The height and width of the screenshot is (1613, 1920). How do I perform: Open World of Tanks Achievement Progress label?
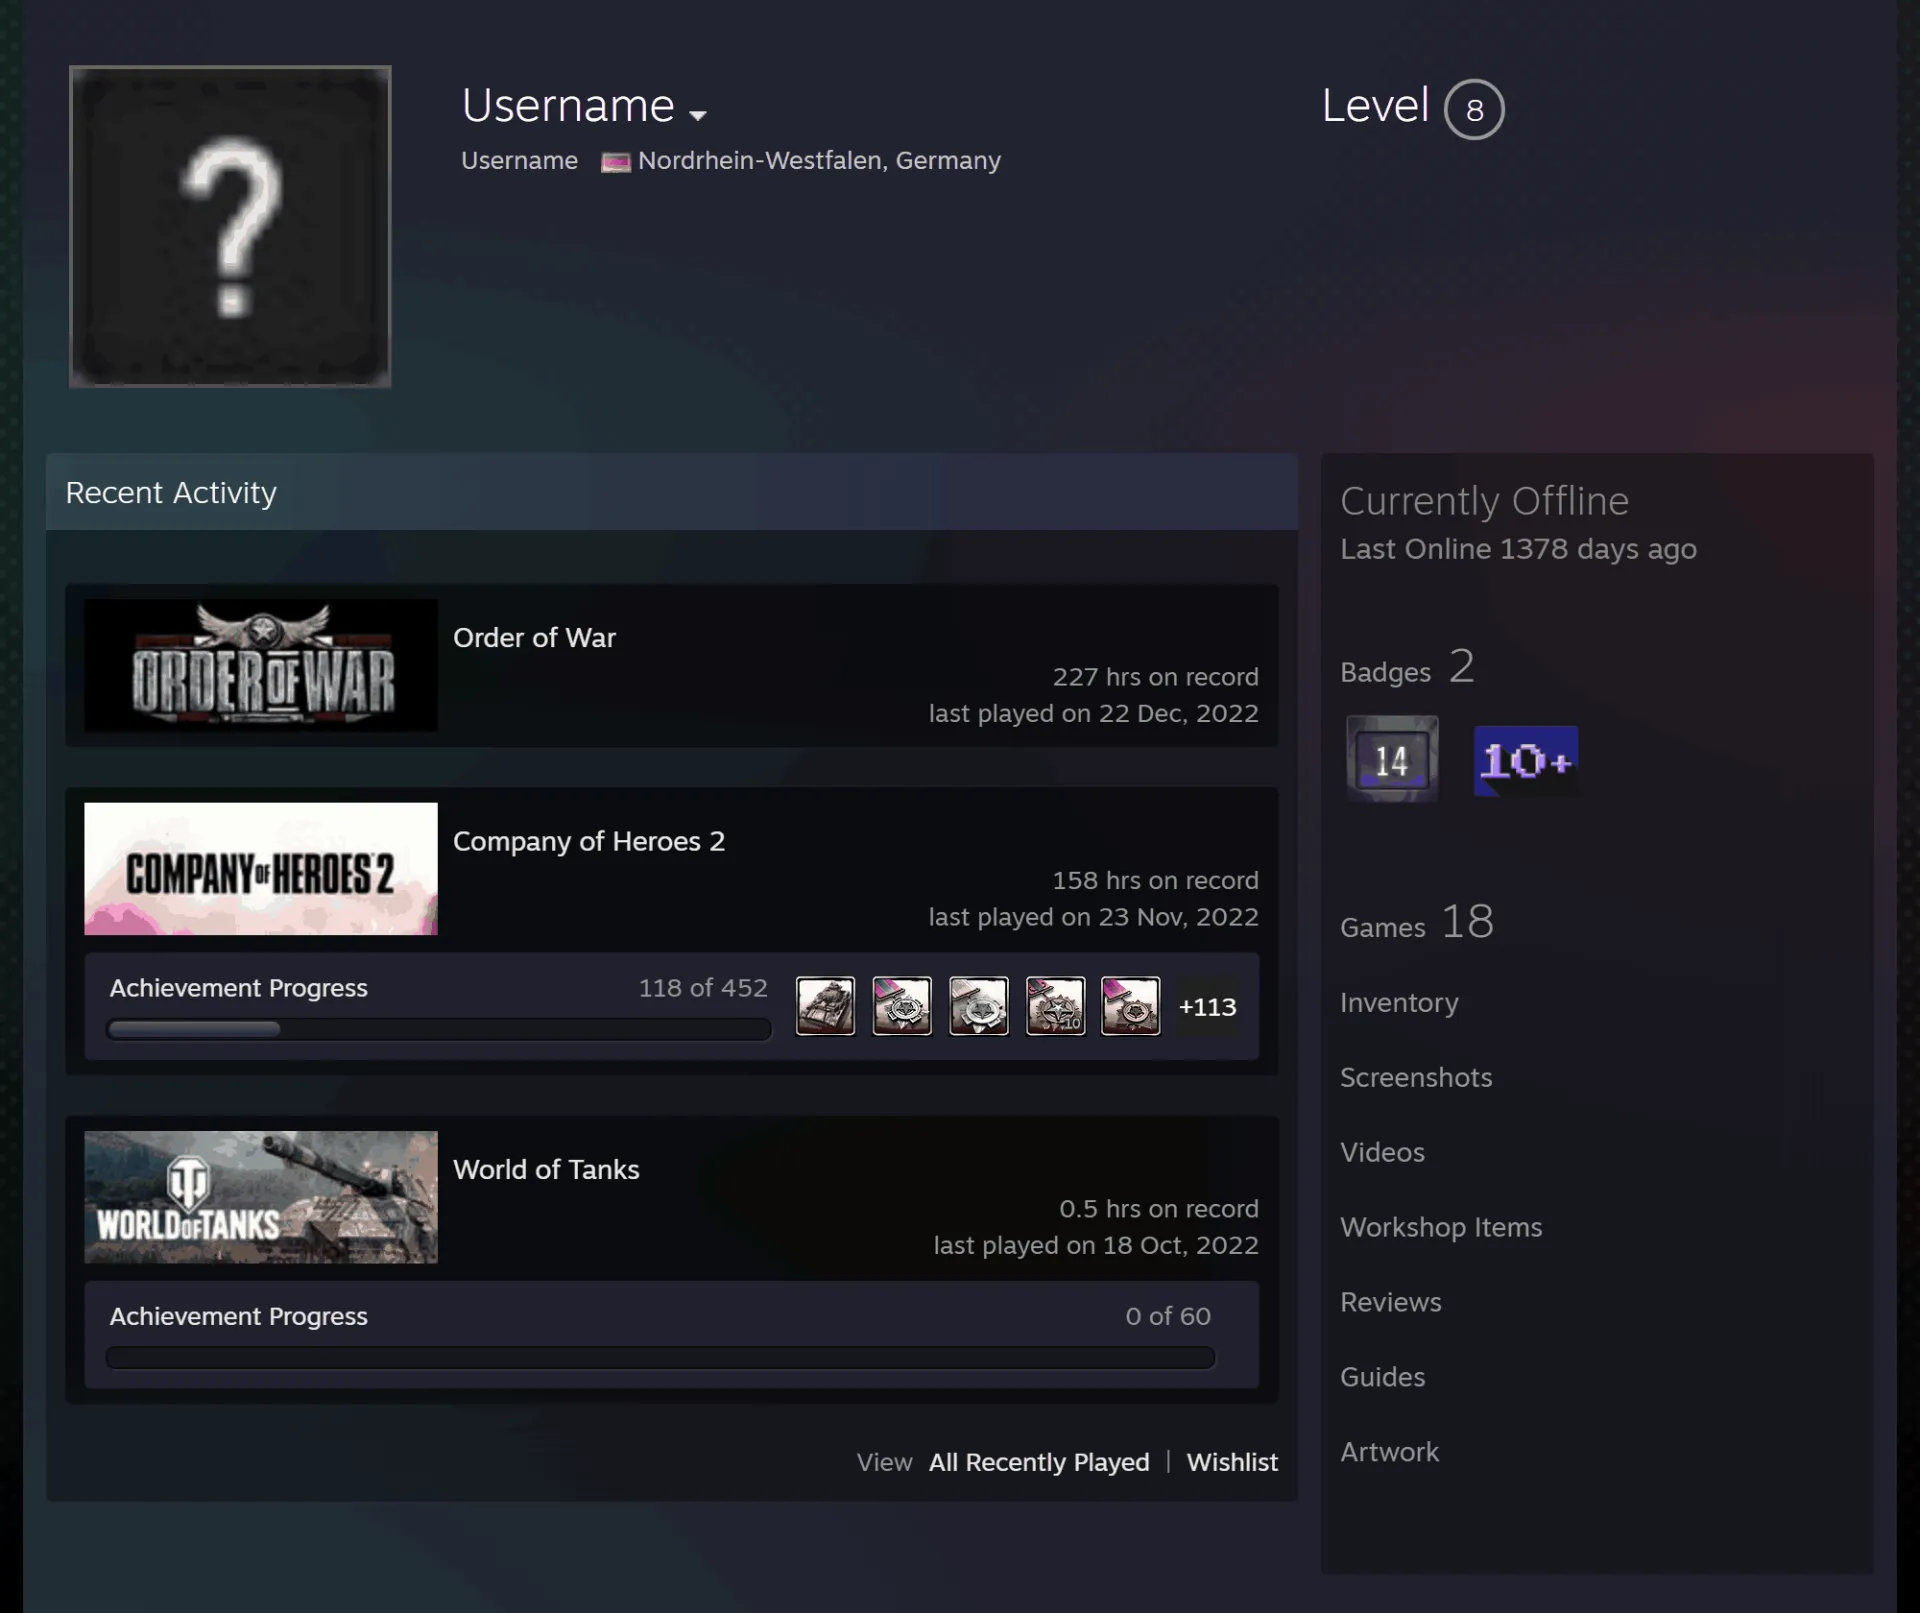click(238, 1316)
